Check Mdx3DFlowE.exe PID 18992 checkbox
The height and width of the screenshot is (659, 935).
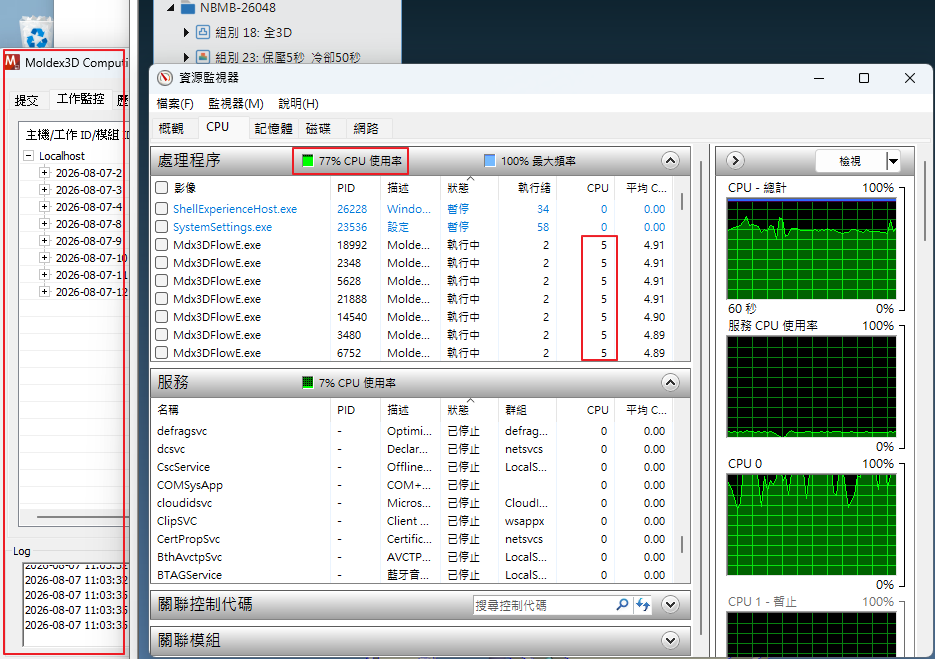pos(161,245)
